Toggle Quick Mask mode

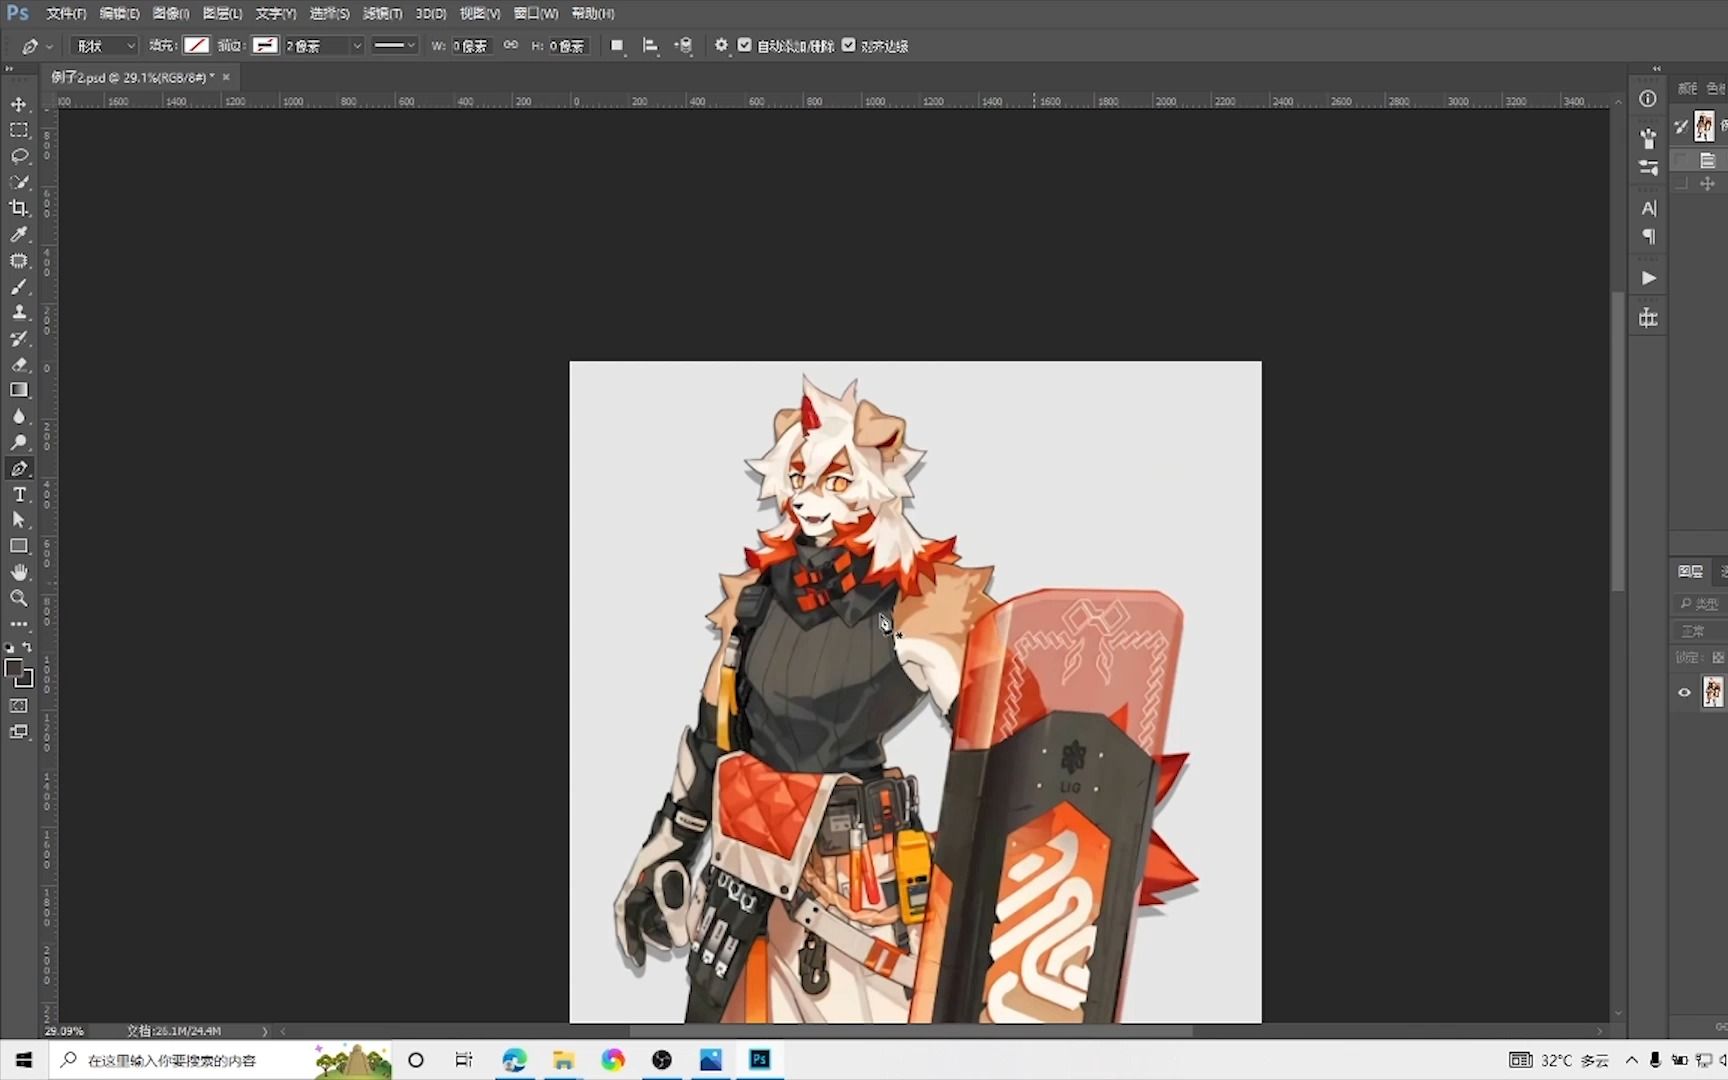(x=19, y=706)
